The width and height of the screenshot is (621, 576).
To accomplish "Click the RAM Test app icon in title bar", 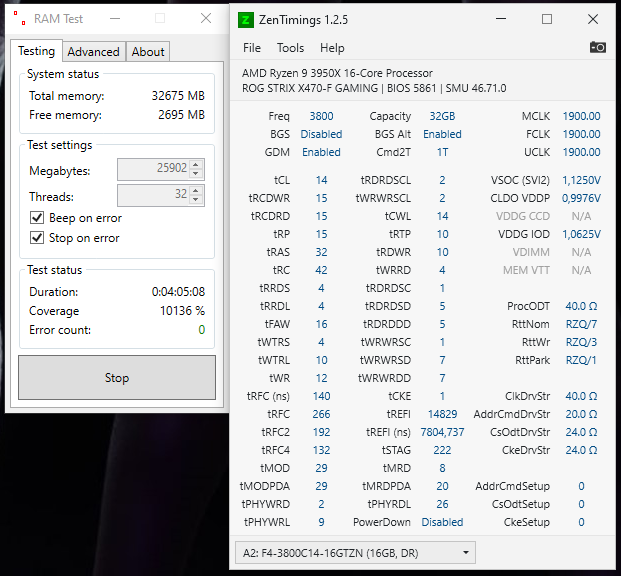I will (x=19, y=18).
